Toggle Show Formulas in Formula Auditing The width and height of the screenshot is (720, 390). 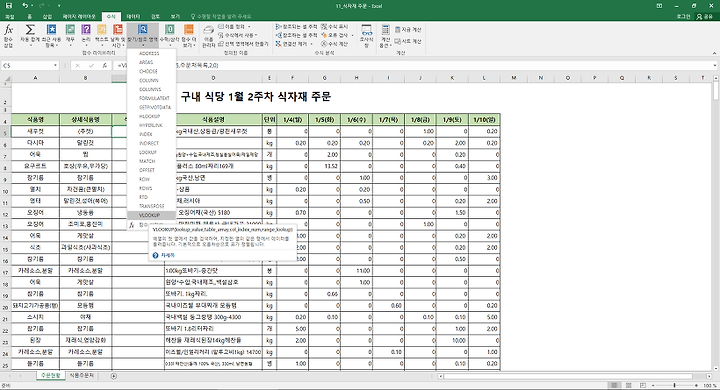point(335,27)
